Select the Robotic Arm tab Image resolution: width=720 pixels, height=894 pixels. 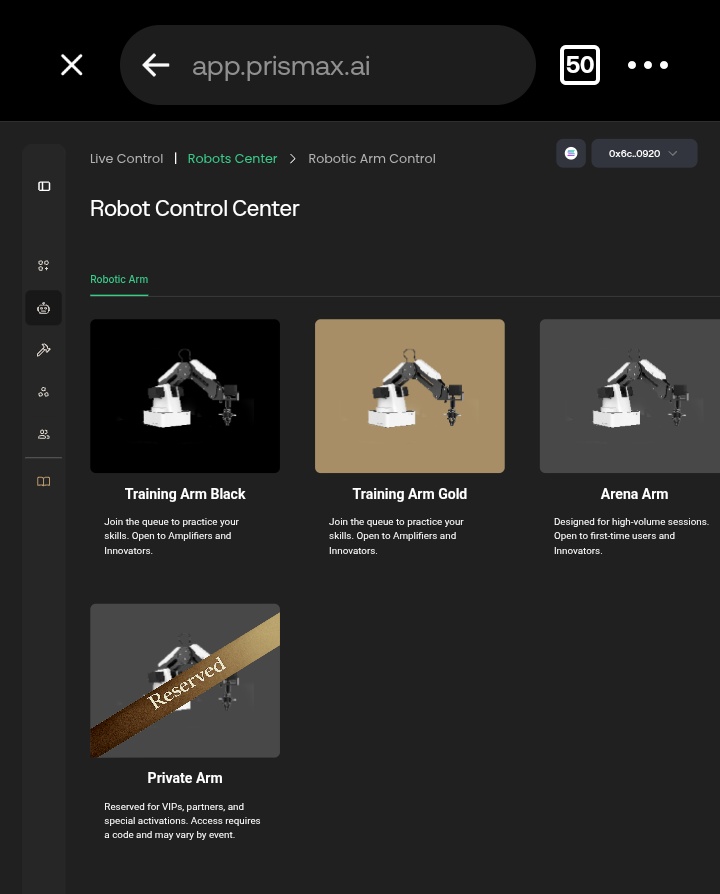(x=119, y=279)
